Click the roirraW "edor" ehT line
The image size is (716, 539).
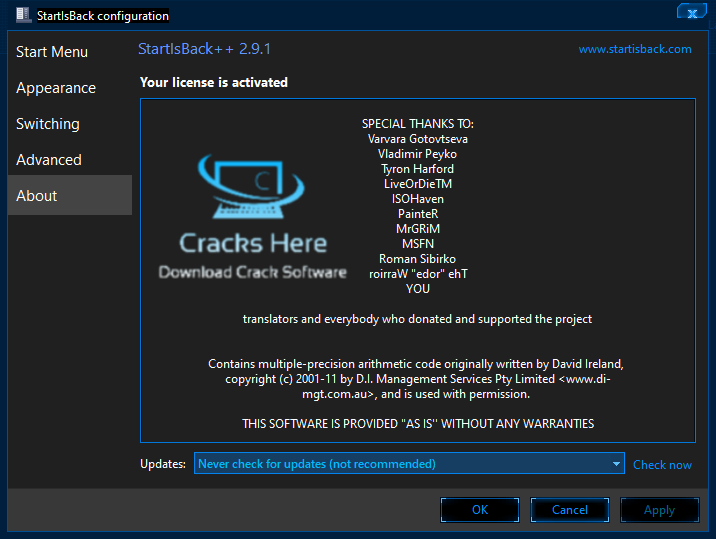(418, 274)
